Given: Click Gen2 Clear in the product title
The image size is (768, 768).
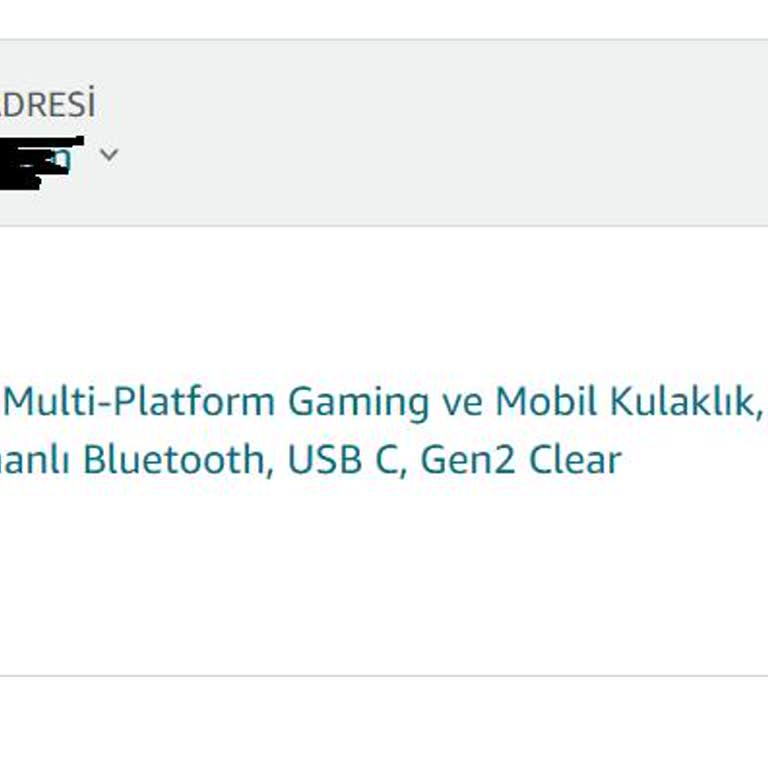Looking at the screenshot, I should 521,460.
